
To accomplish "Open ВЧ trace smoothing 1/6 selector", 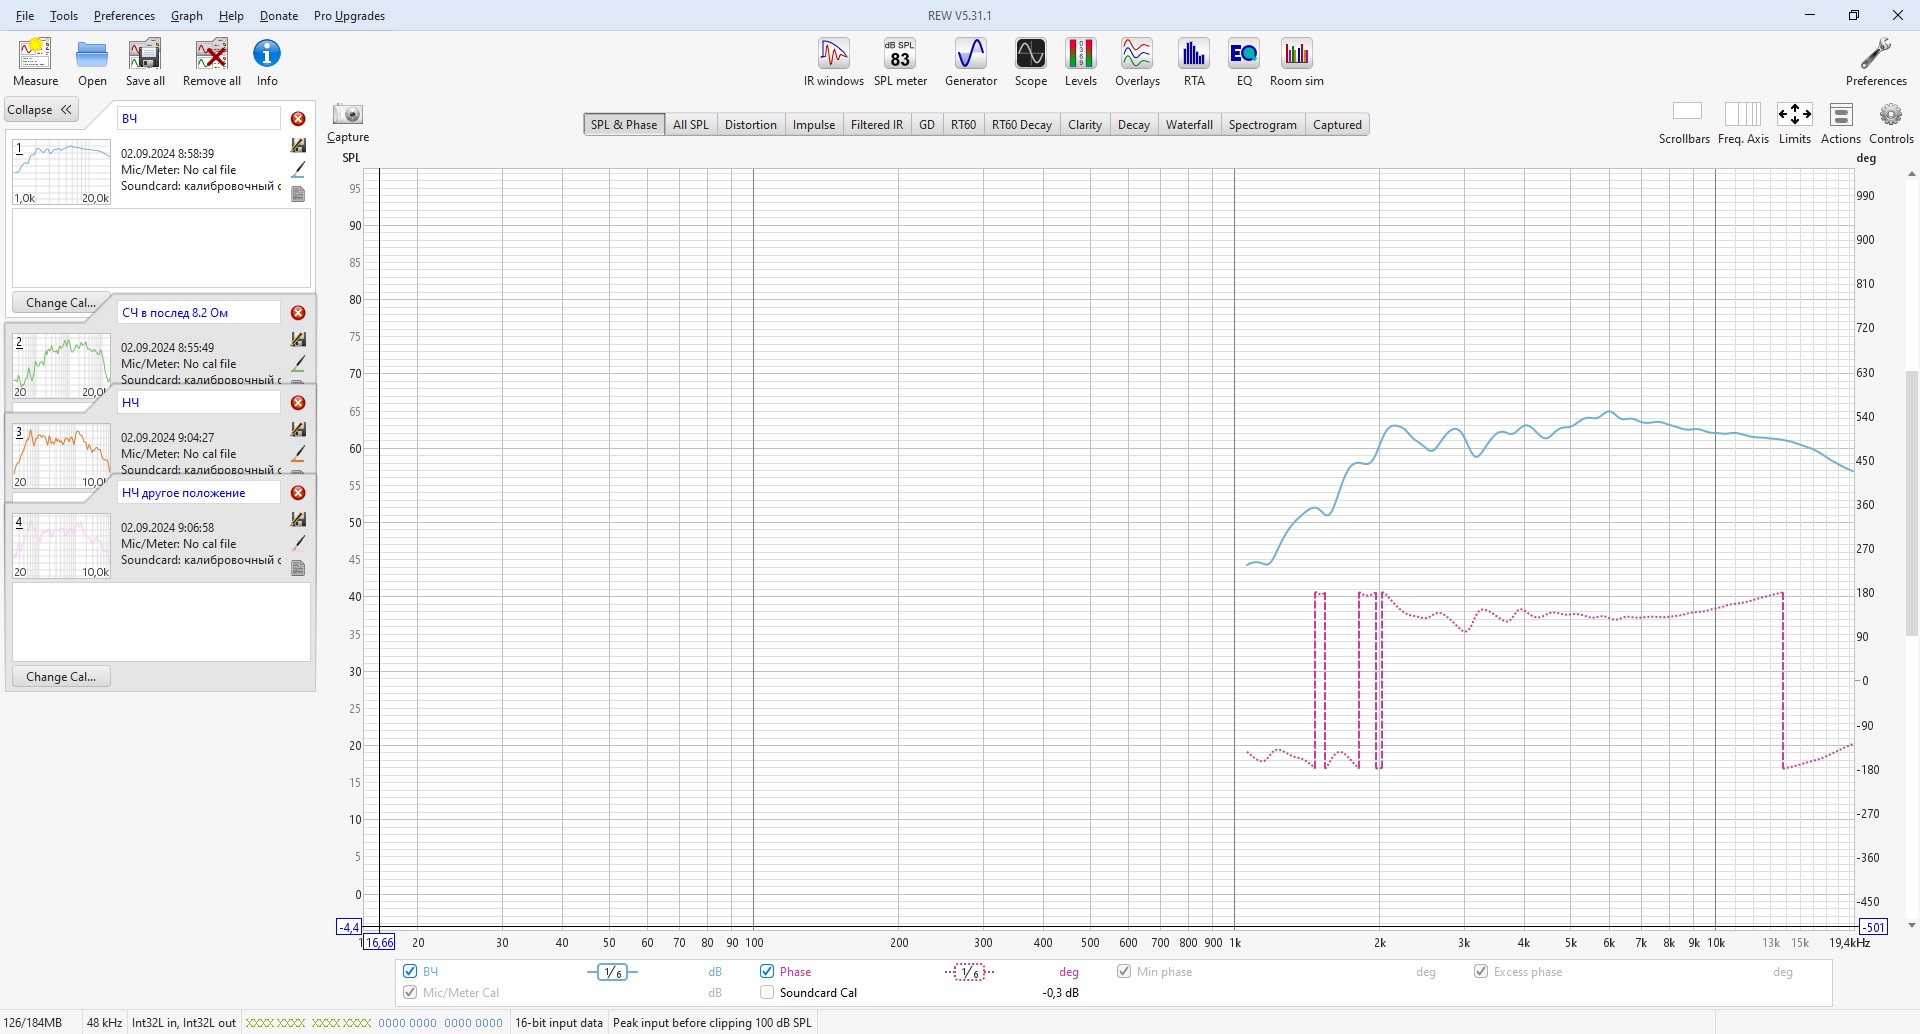I will point(612,972).
